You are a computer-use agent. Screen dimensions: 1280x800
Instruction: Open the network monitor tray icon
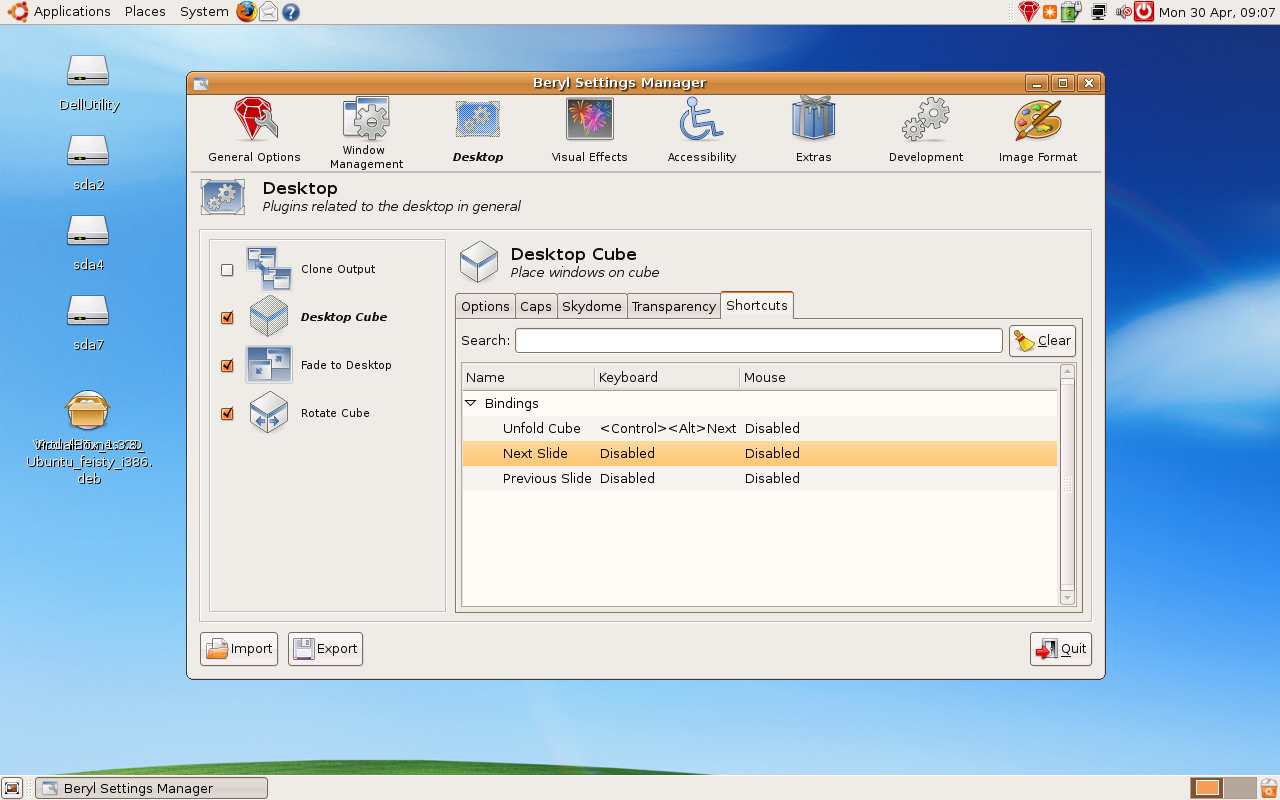(x=1099, y=12)
